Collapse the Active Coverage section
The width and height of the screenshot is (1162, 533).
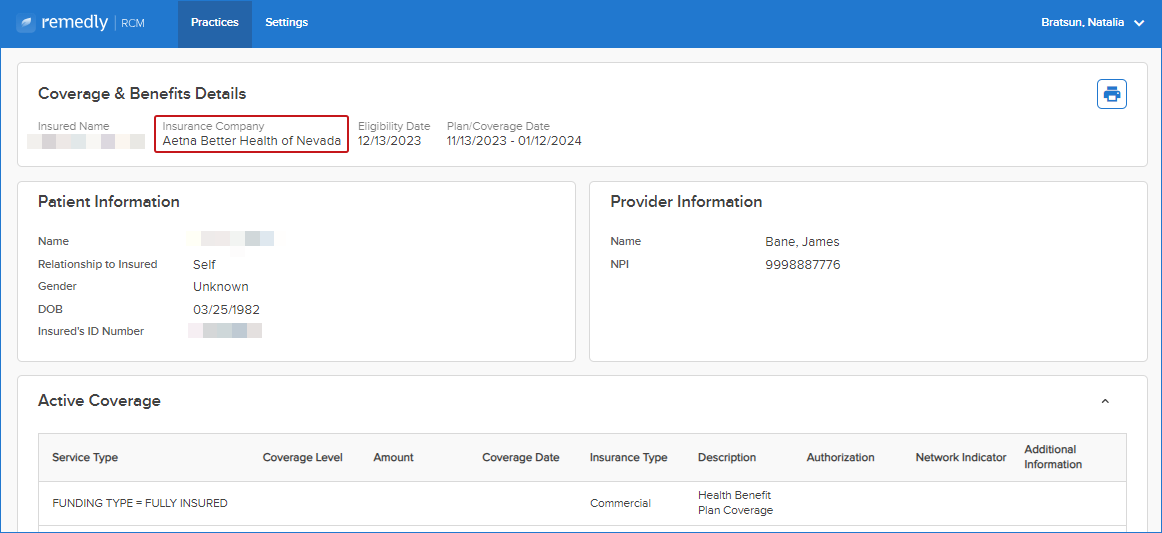(1105, 401)
